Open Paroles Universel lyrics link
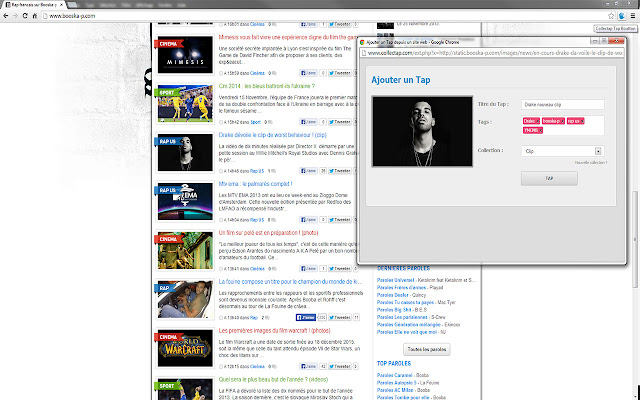Screen dimensions: 640x400 pos(395,280)
